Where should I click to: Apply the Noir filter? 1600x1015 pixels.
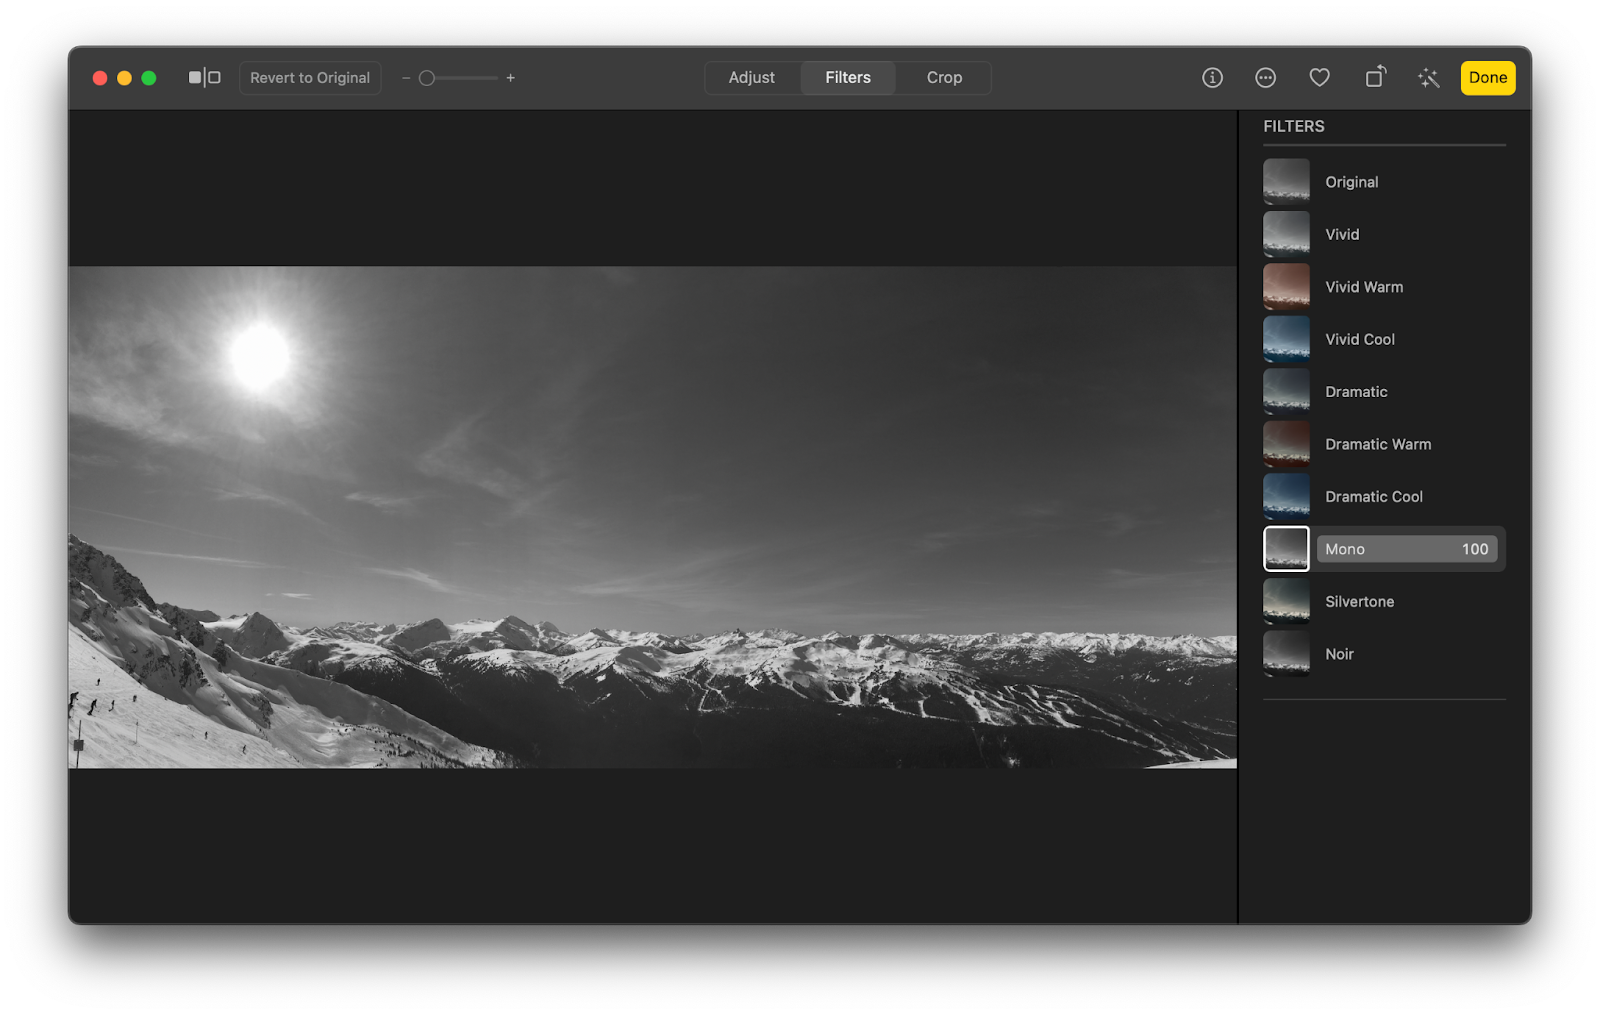pyautogui.click(x=1286, y=654)
